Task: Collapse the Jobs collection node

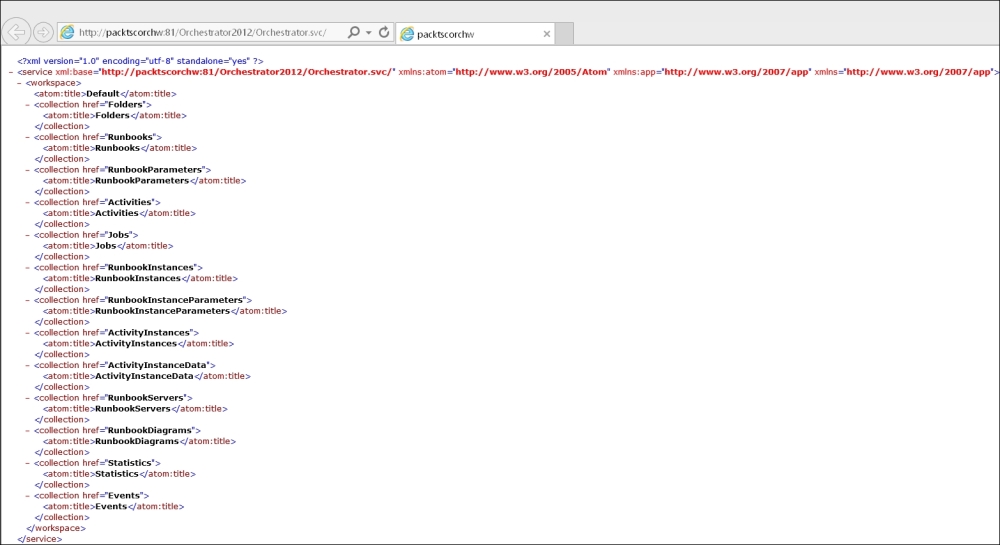Action: tap(28, 235)
